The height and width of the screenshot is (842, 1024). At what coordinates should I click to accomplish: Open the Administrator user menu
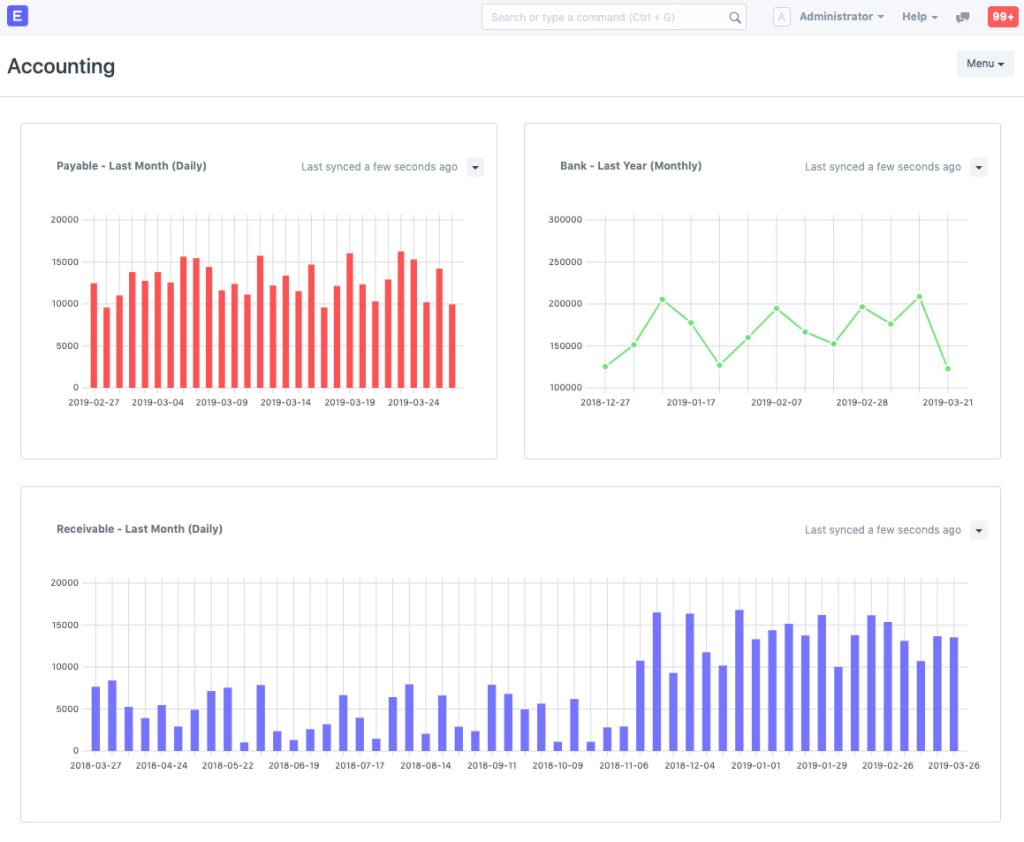841,17
